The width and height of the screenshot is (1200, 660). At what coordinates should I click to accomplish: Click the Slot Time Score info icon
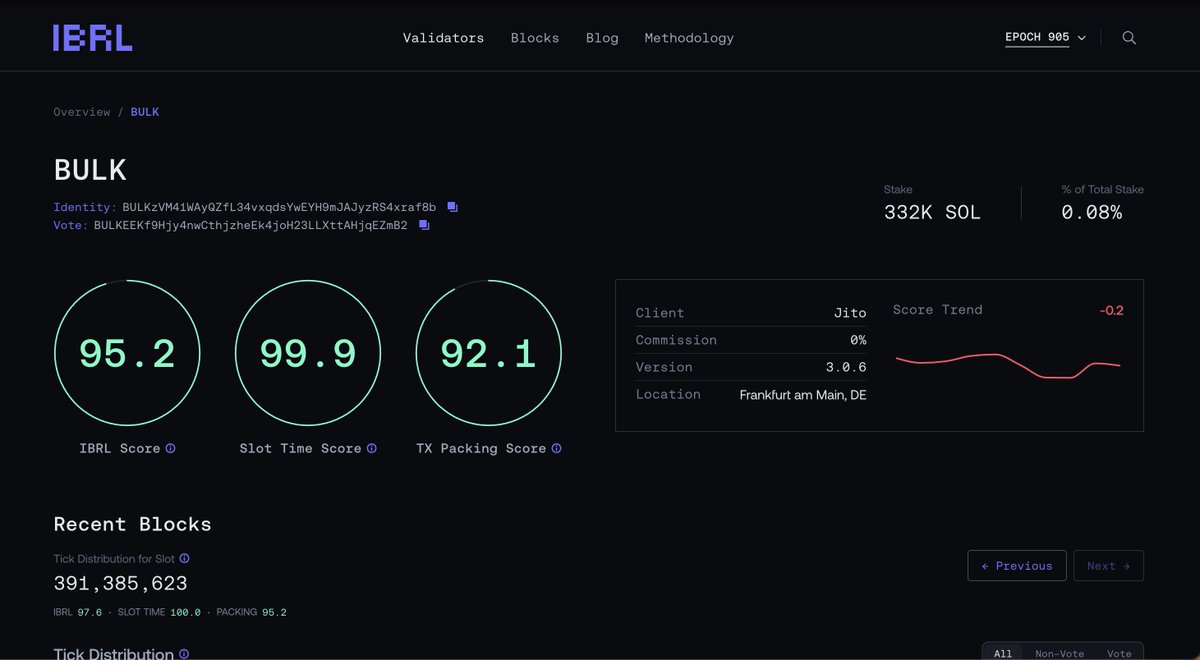coord(374,448)
